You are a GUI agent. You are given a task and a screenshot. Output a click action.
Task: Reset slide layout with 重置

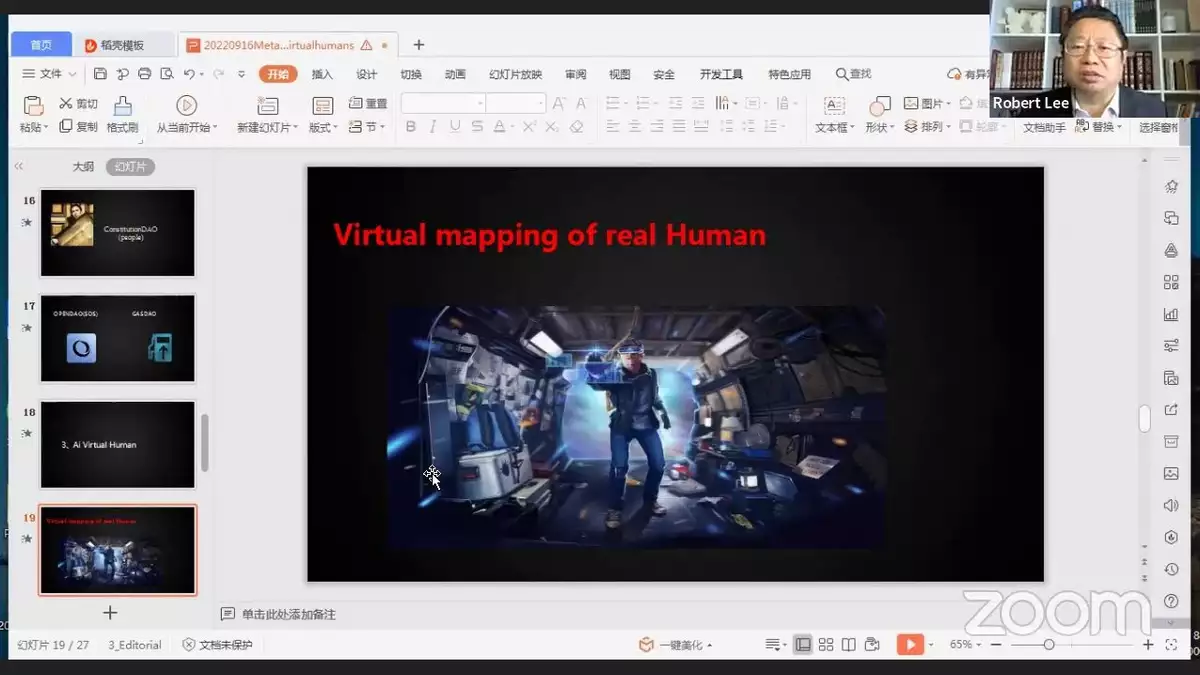368,104
